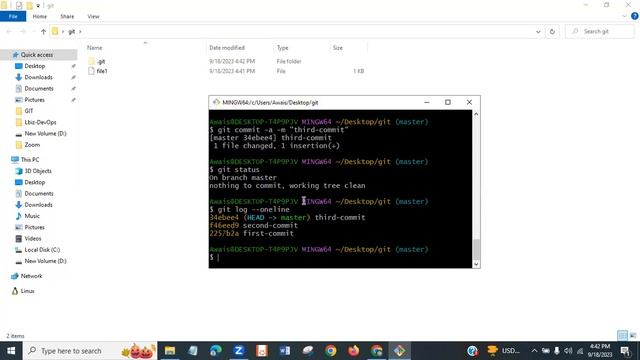
Task: Click the Git Bash title bar icon
Action: tap(216, 102)
